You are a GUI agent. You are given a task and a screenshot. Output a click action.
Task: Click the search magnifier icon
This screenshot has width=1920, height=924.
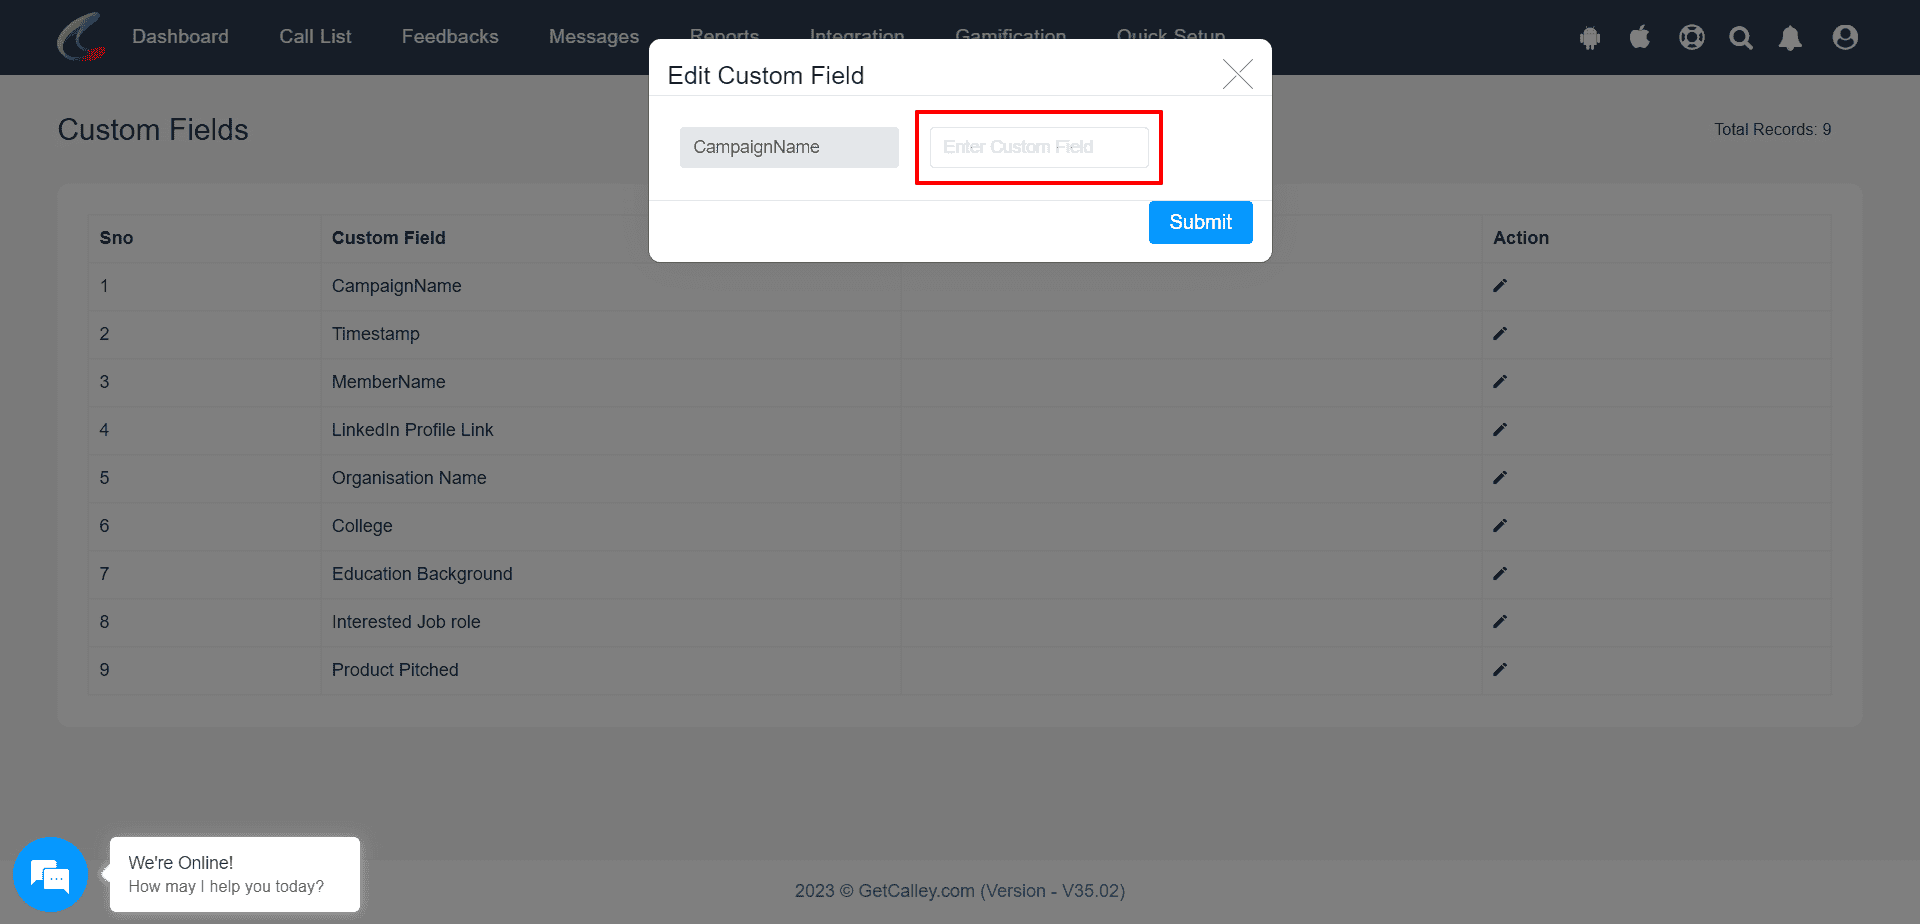click(x=1741, y=37)
